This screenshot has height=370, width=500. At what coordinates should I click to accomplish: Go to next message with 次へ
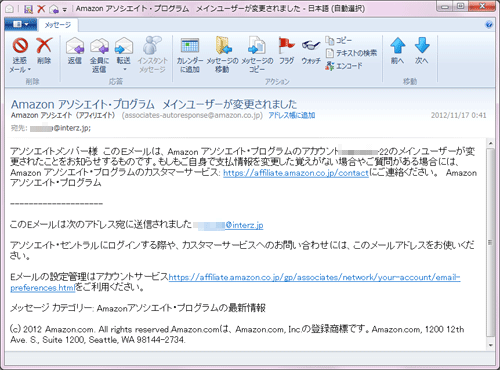click(422, 50)
